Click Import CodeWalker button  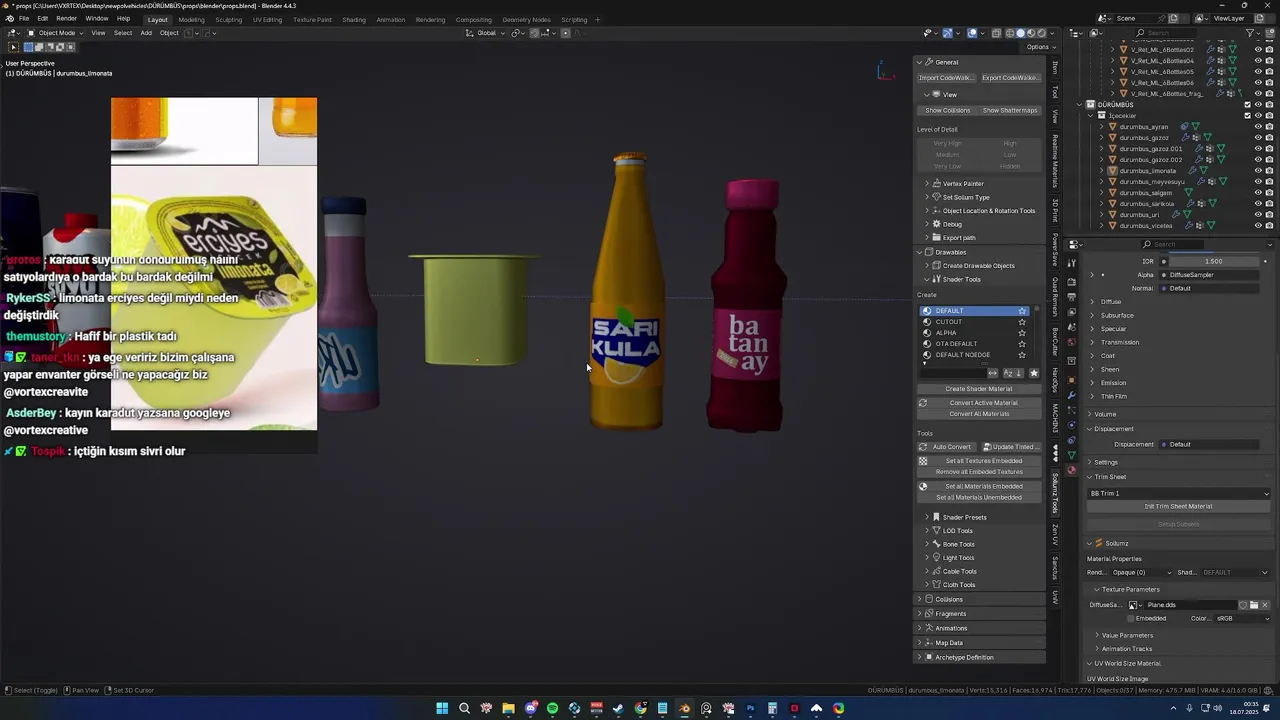tap(945, 78)
